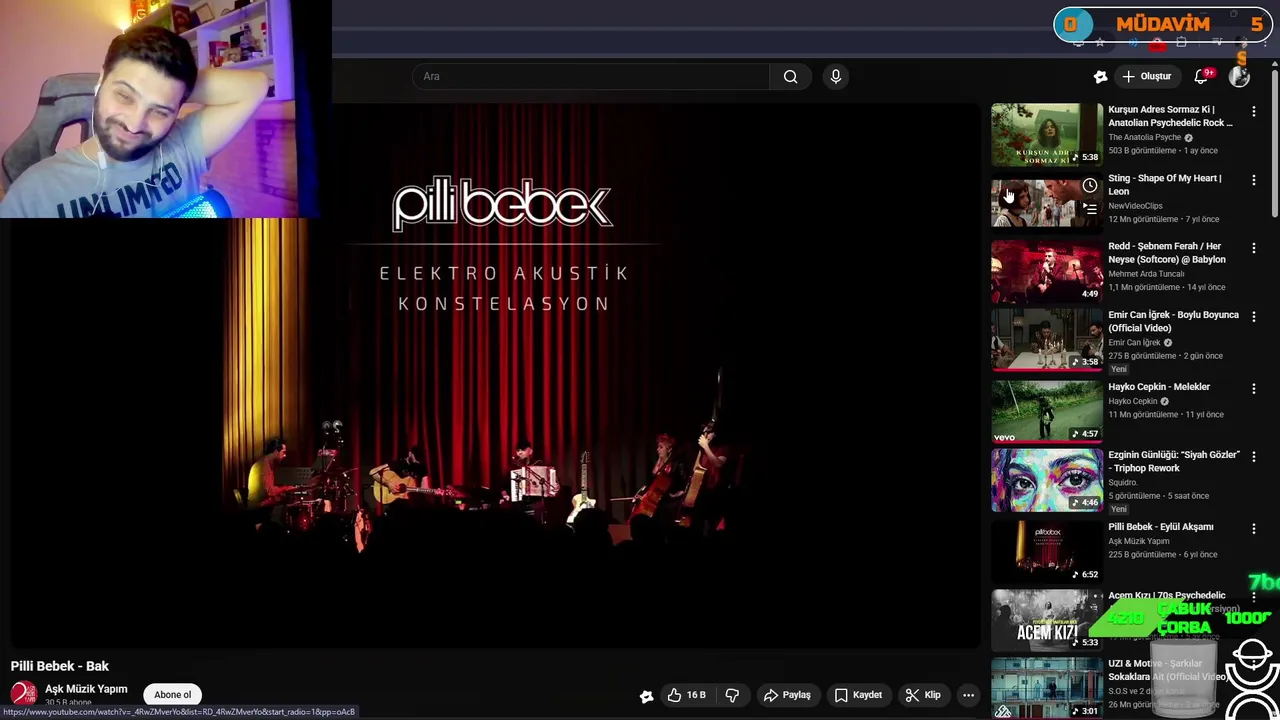The image size is (1280, 720).
Task: Create a clip with the Klip button
Action: tap(923, 695)
